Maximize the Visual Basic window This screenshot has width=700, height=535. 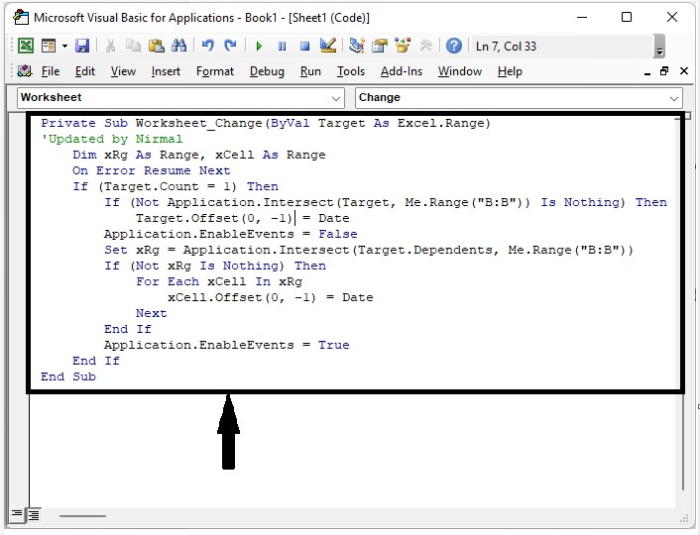(627, 17)
